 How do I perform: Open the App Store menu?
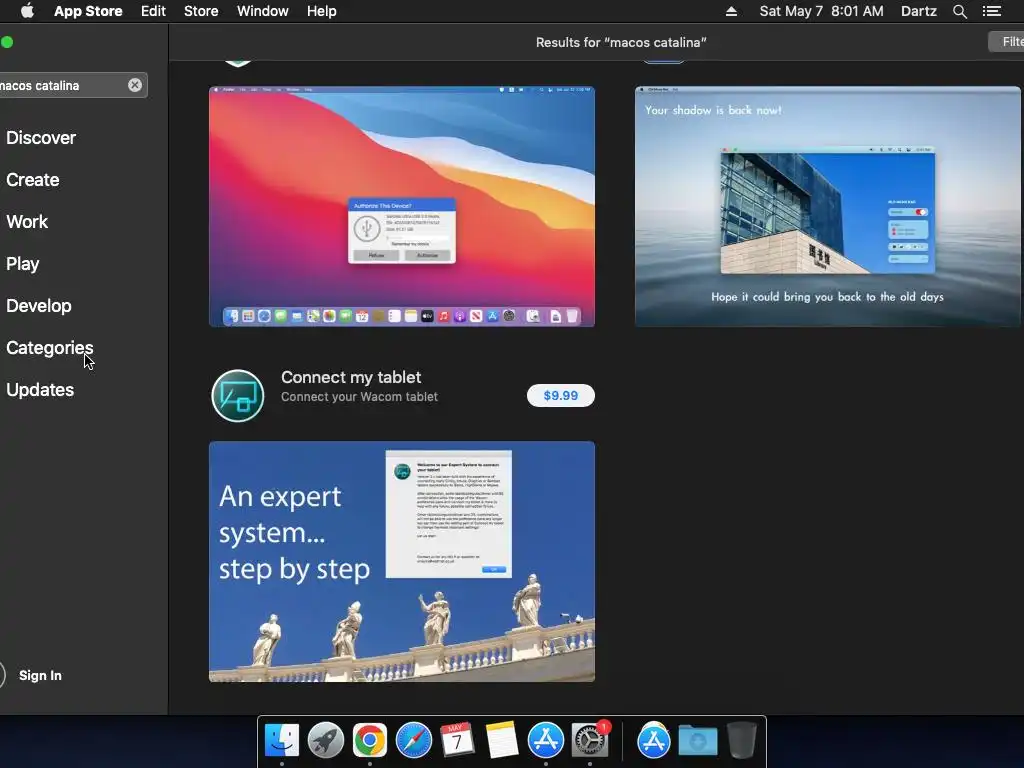(88, 11)
